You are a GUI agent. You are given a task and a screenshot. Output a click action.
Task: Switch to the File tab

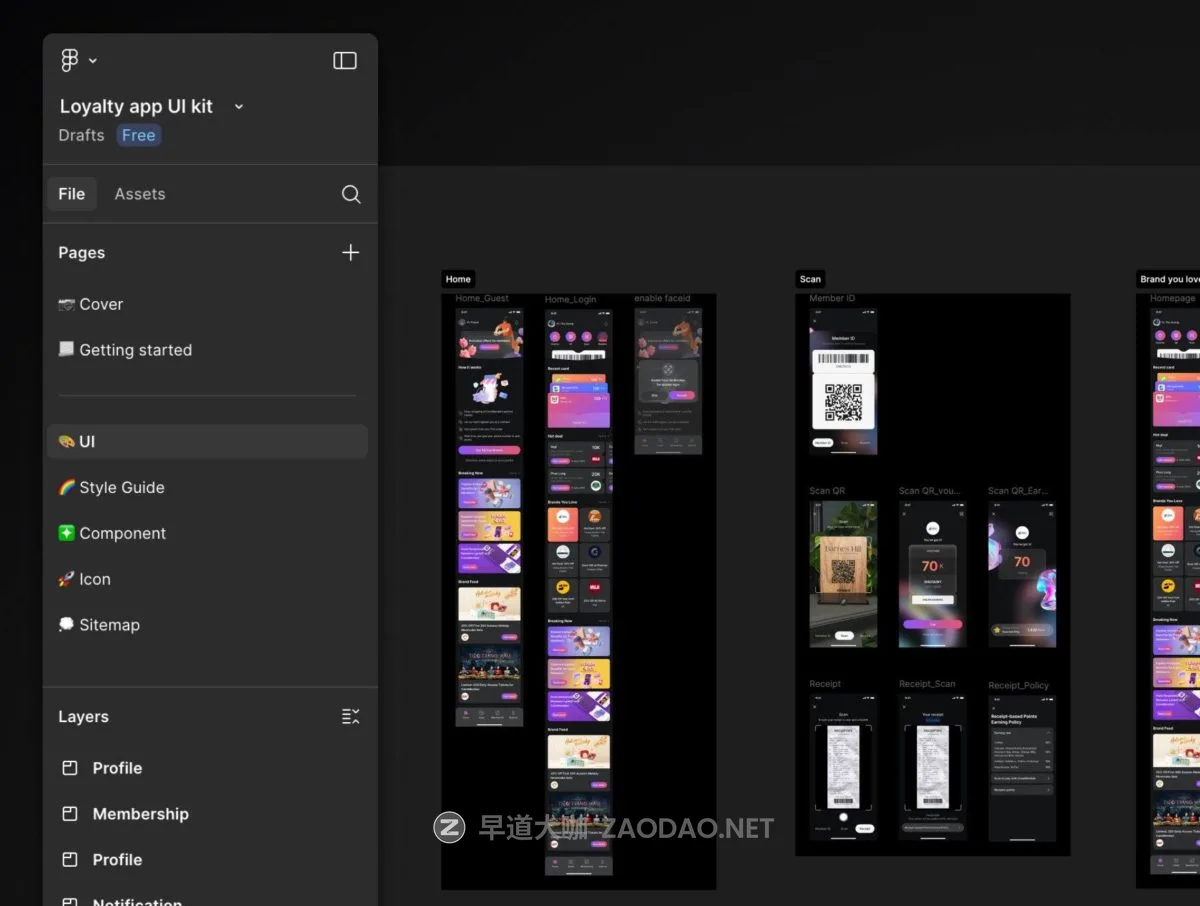72,194
